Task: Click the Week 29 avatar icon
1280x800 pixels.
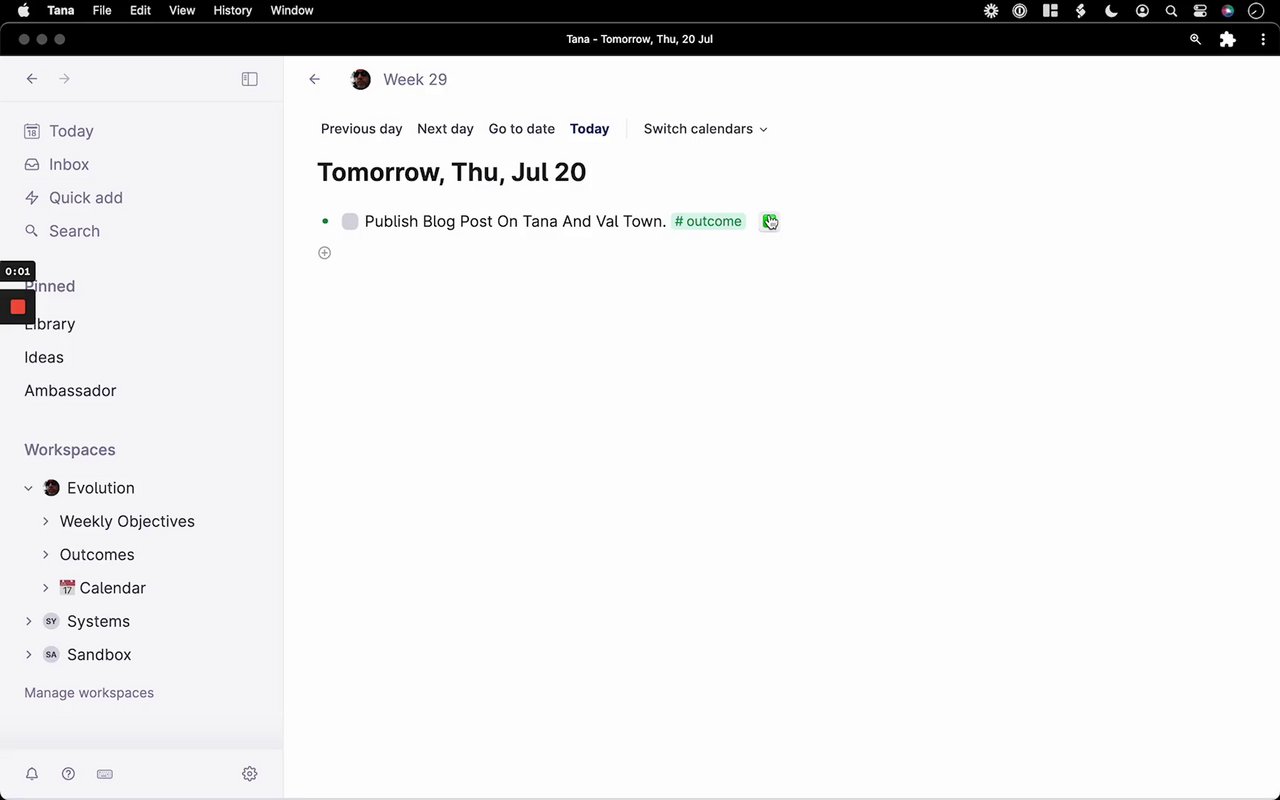Action: pyautogui.click(x=361, y=80)
